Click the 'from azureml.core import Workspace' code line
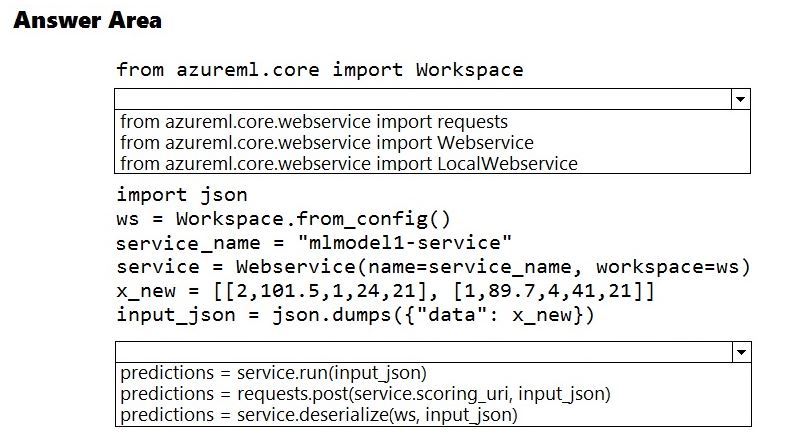798x447 pixels. [320, 70]
